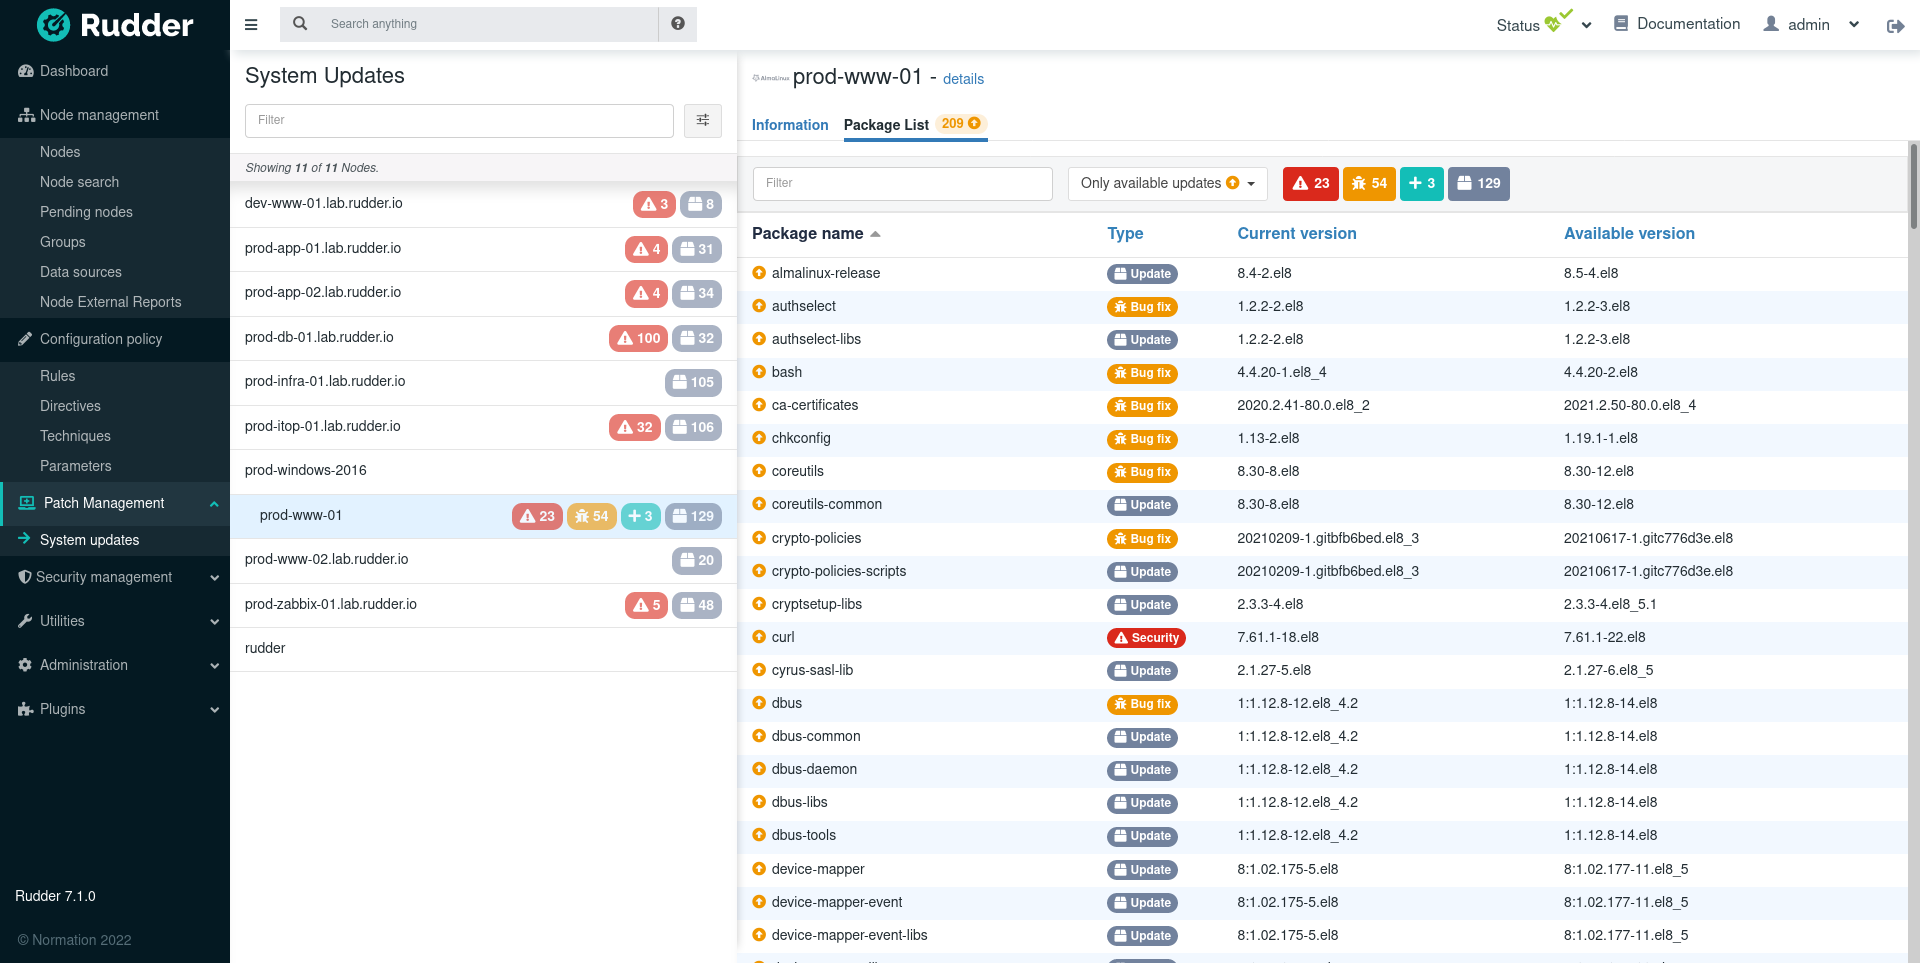Toggle the red security updates filter badge
This screenshot has height=963, width=1920.
(1310, 184)
